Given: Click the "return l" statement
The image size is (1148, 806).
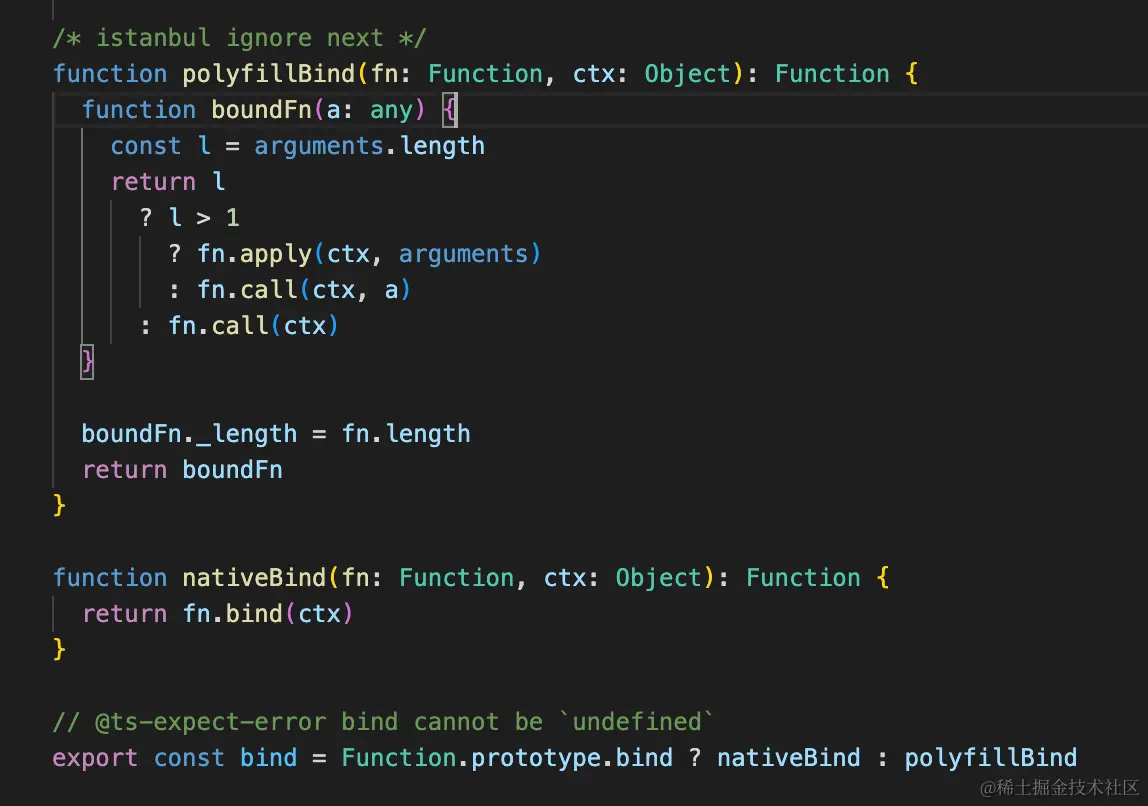Looking at the screenshot, I should point(168,182).
